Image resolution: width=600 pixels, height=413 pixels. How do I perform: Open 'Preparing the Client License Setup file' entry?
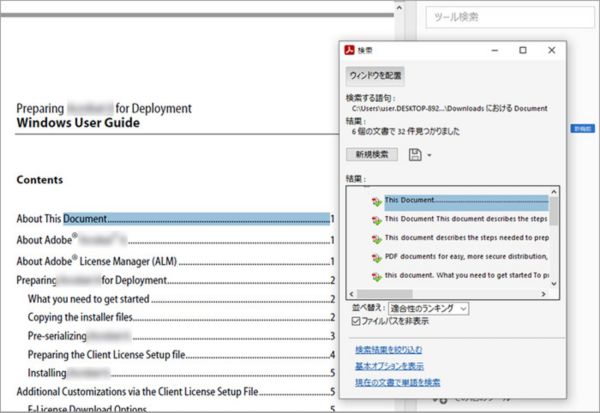coord(181,355)
